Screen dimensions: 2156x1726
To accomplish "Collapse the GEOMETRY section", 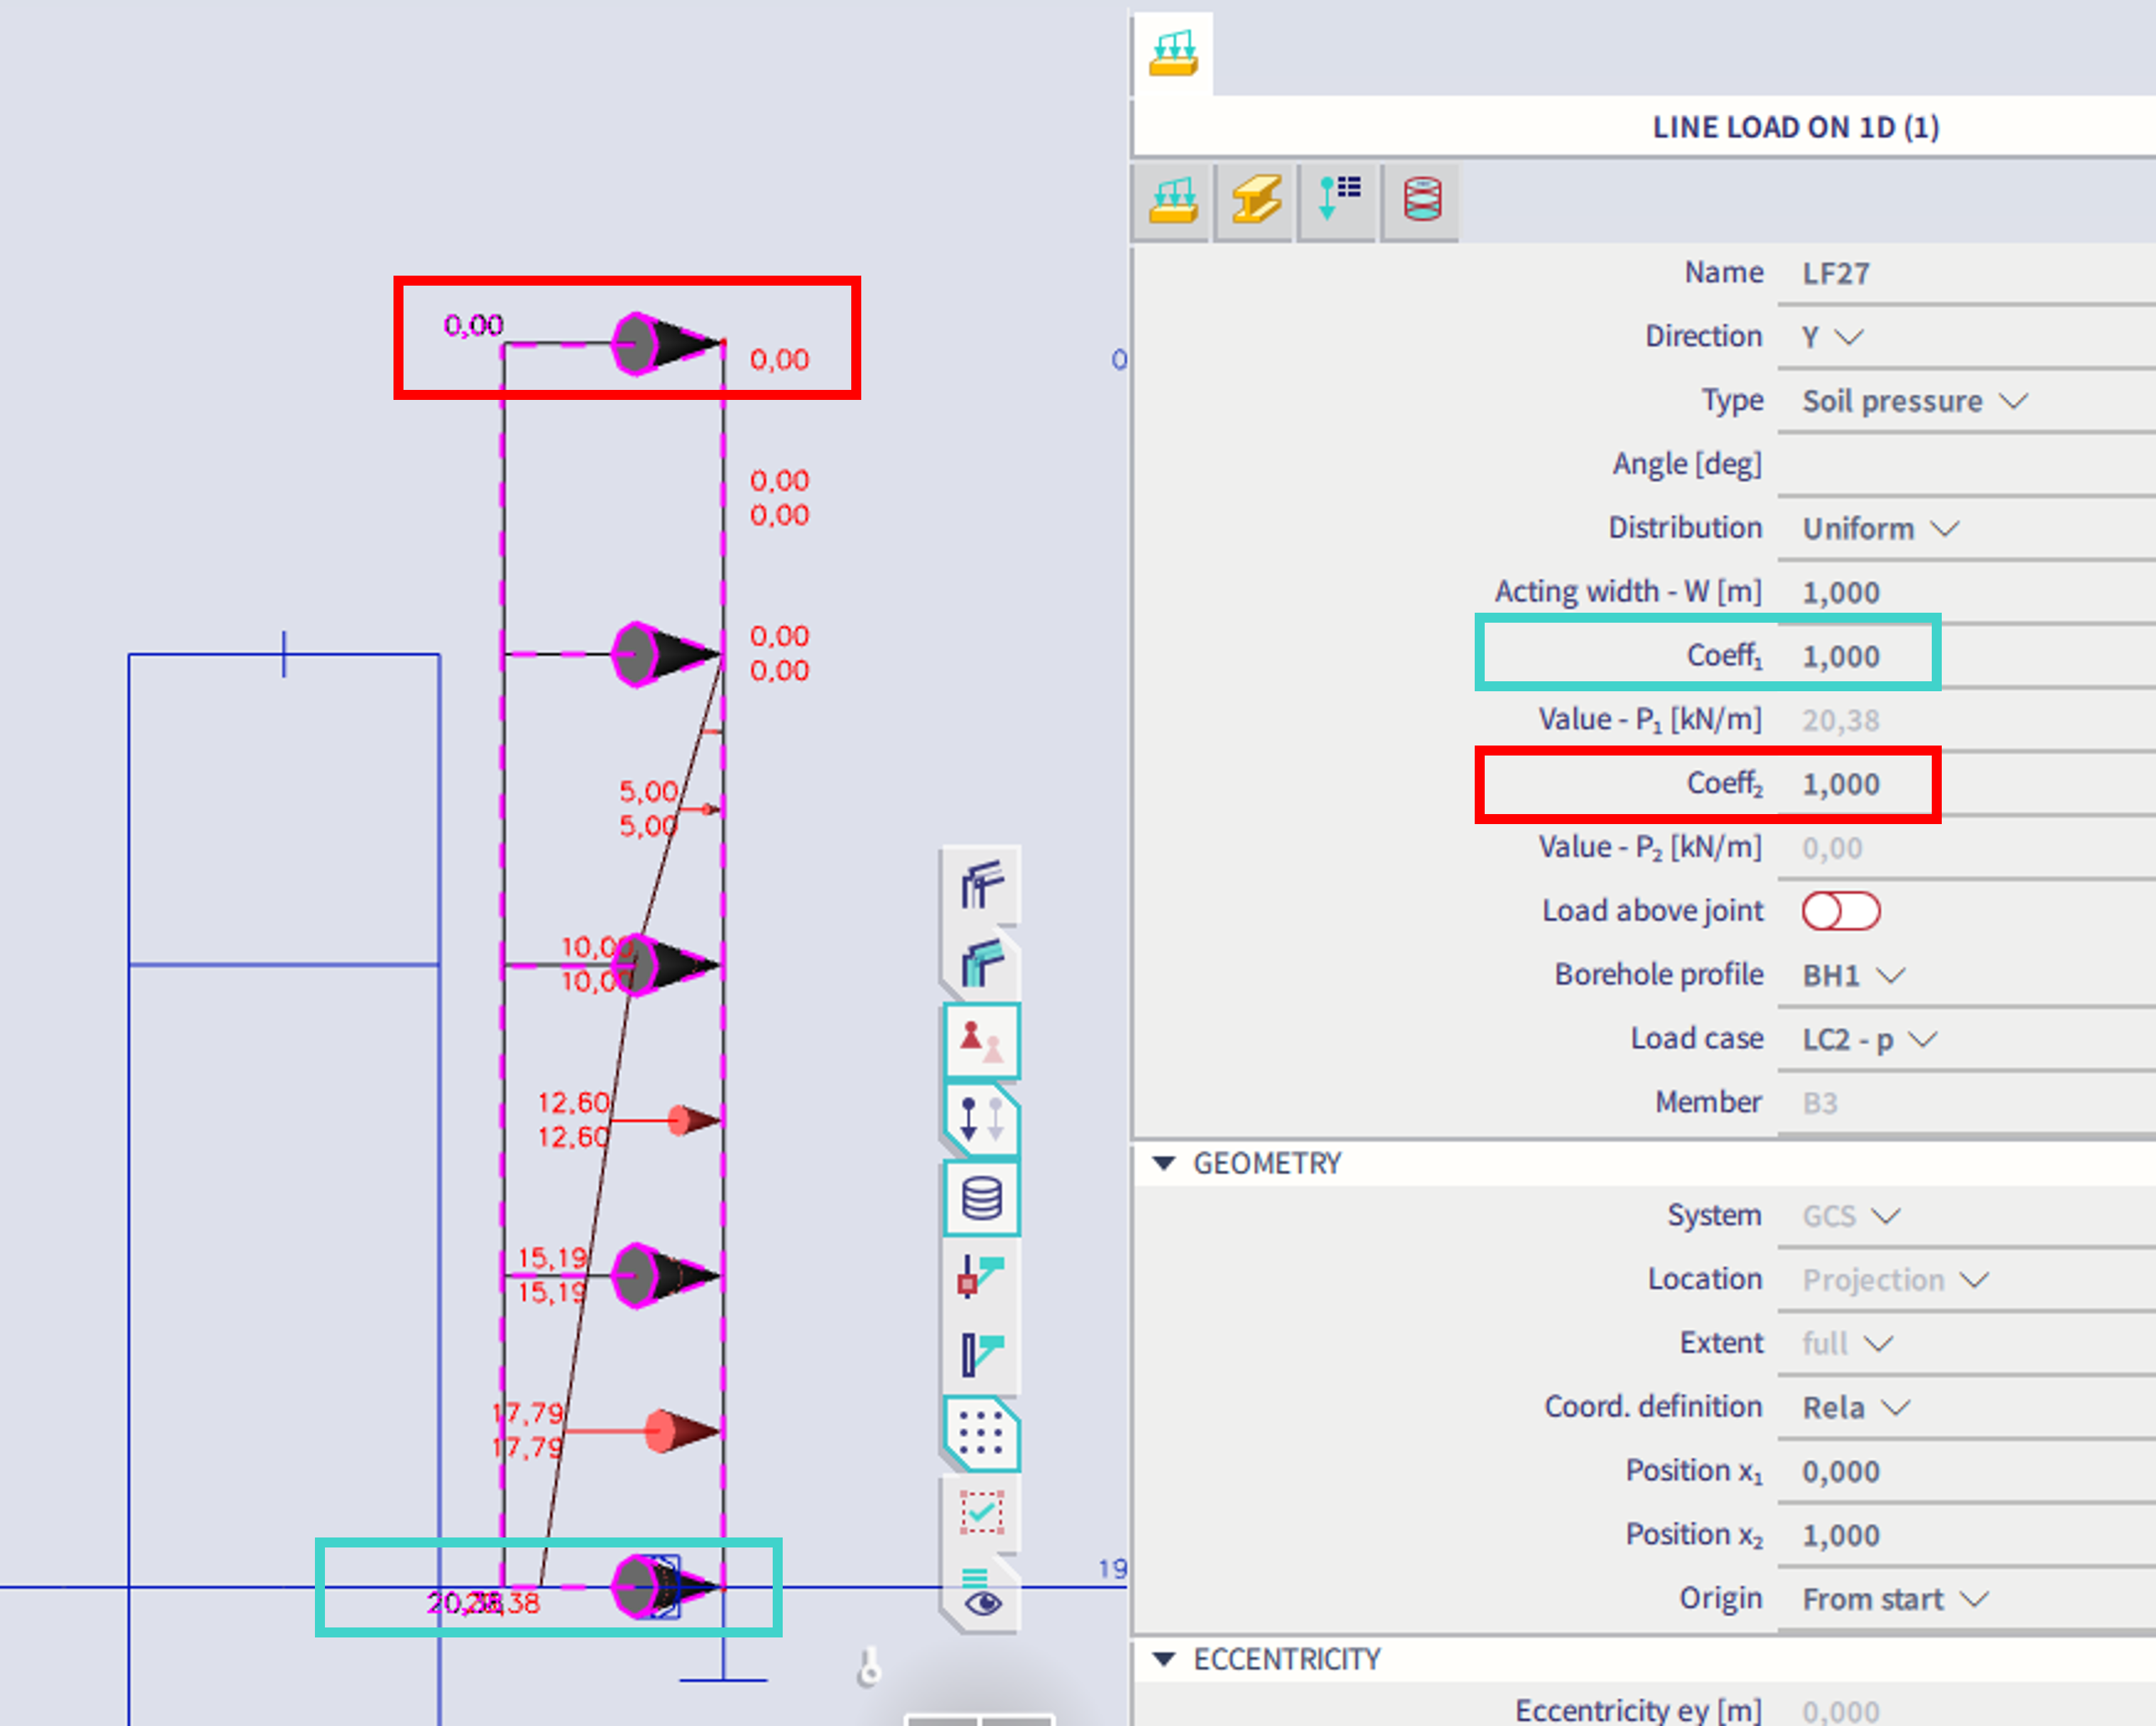I will point(1164,1163).
